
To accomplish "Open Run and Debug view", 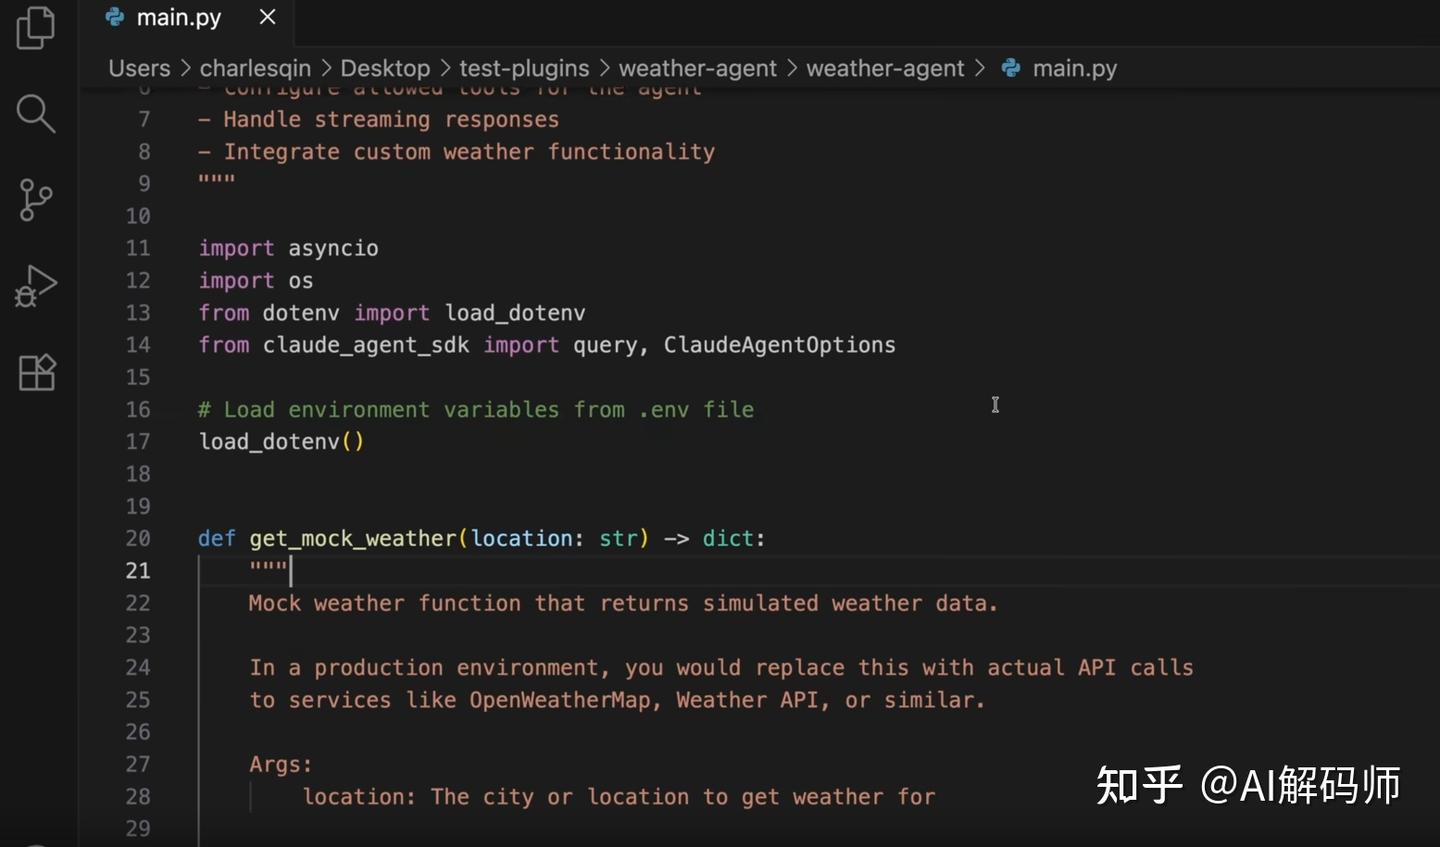I will 36,286.
